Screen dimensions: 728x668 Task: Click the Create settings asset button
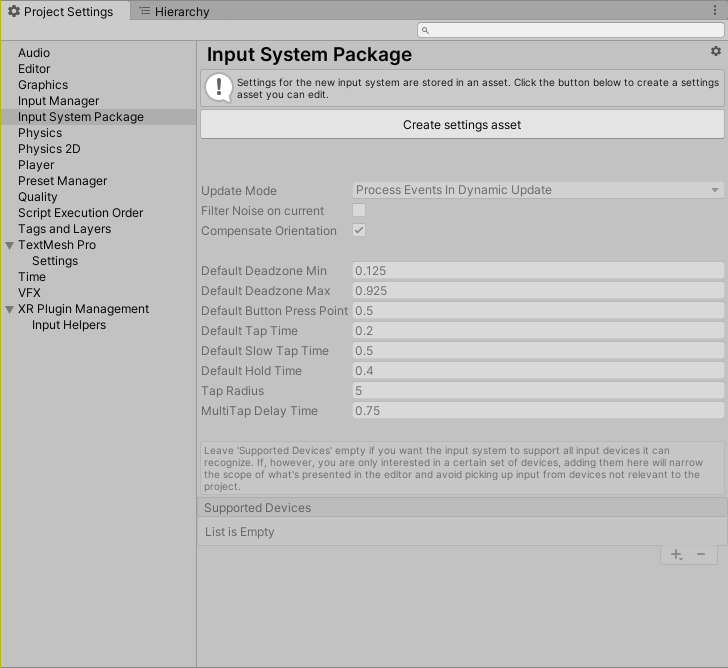click(x=462, y=124)
